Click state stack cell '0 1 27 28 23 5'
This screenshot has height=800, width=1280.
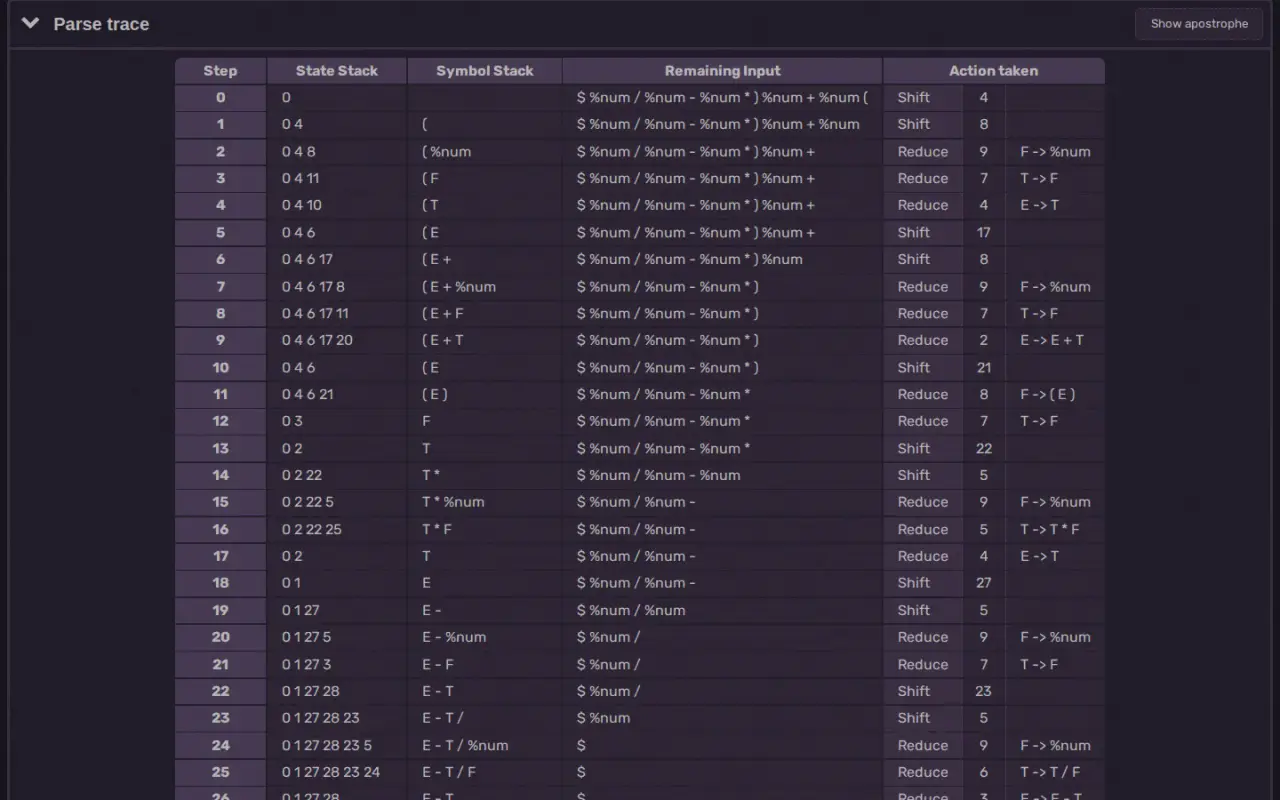pos(337,745)
